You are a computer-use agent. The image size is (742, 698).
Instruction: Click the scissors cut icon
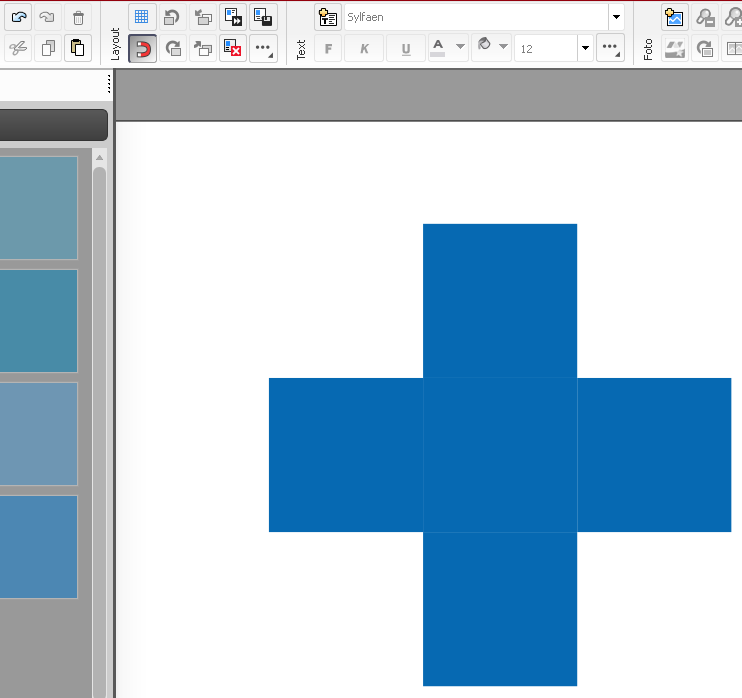pos(18,48)
